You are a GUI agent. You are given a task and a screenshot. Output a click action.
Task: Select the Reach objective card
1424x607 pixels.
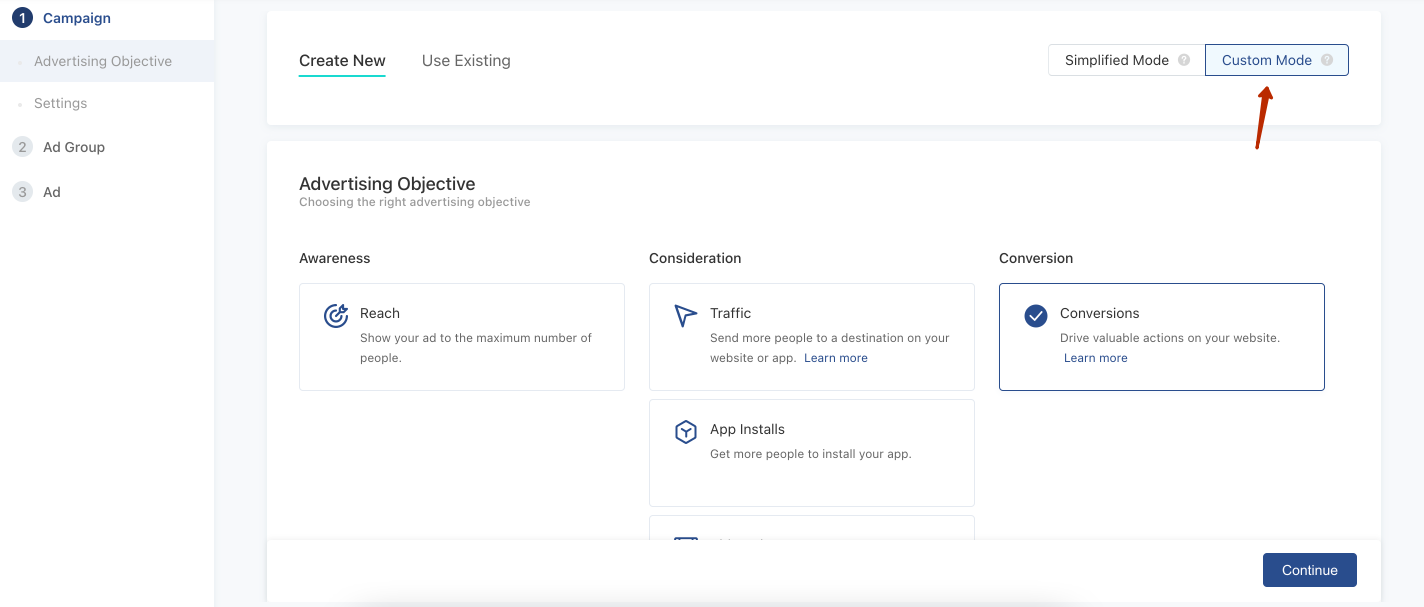(x=461, y=336)
